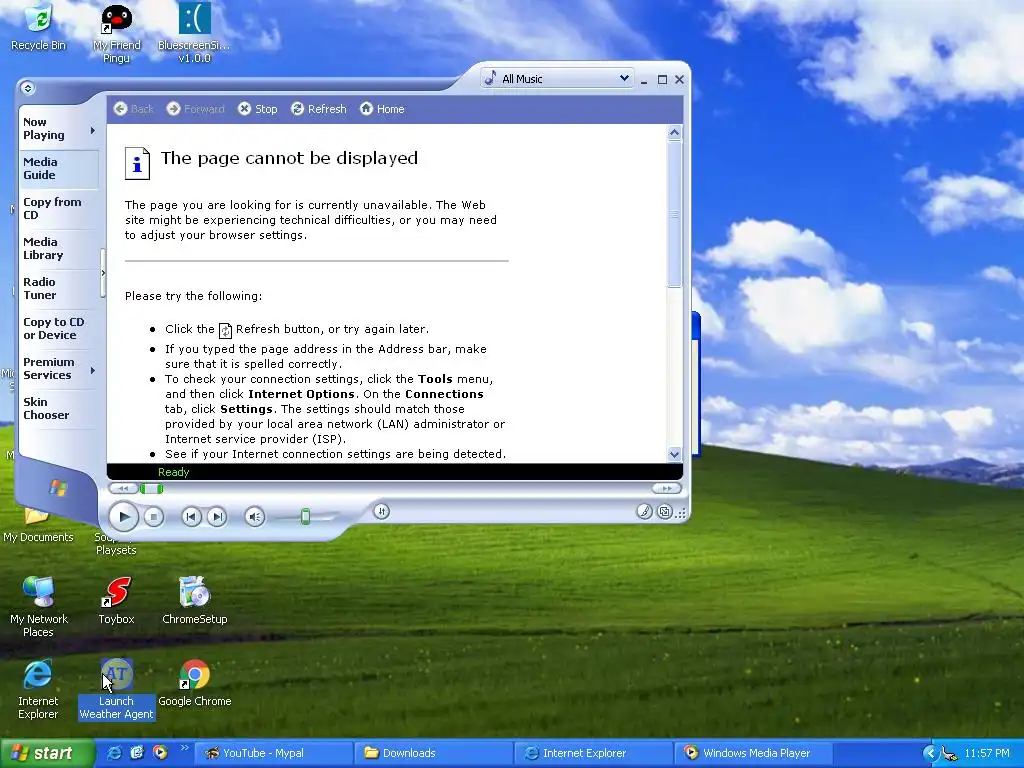This screenshot has width=1024, height=768.
Task: Open the Start menu
Action: 47,753
